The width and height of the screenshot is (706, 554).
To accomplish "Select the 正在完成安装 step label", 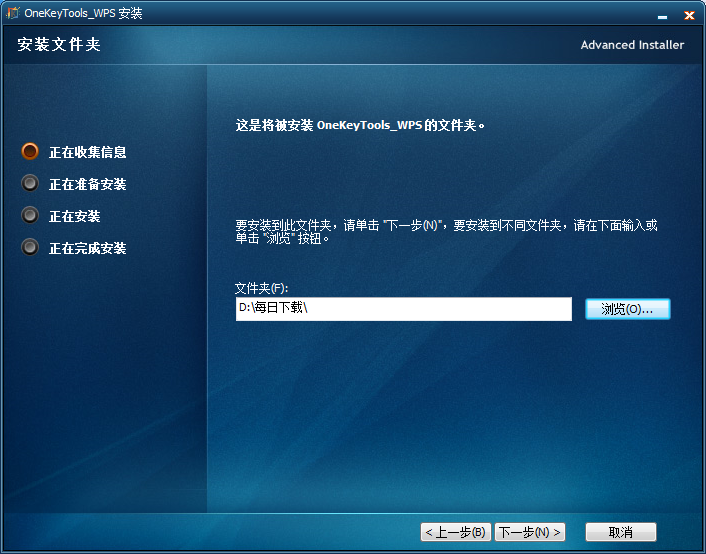I will [87, 249].
